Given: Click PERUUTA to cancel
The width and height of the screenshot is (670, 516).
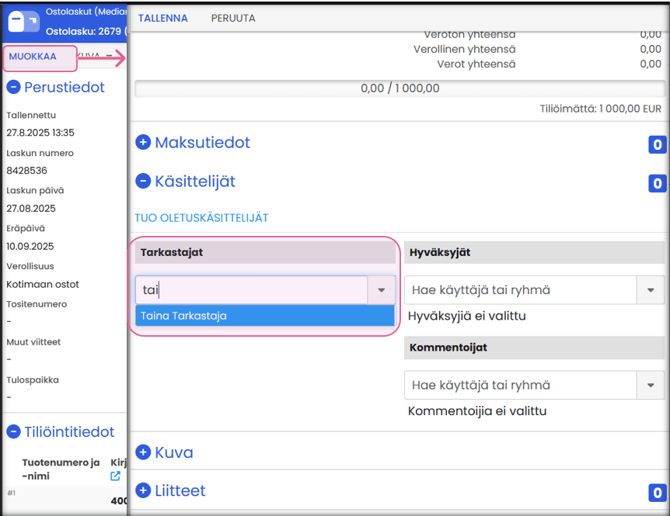Looking at the screenshot, I should pyautogui.click(x=233, y=18).
